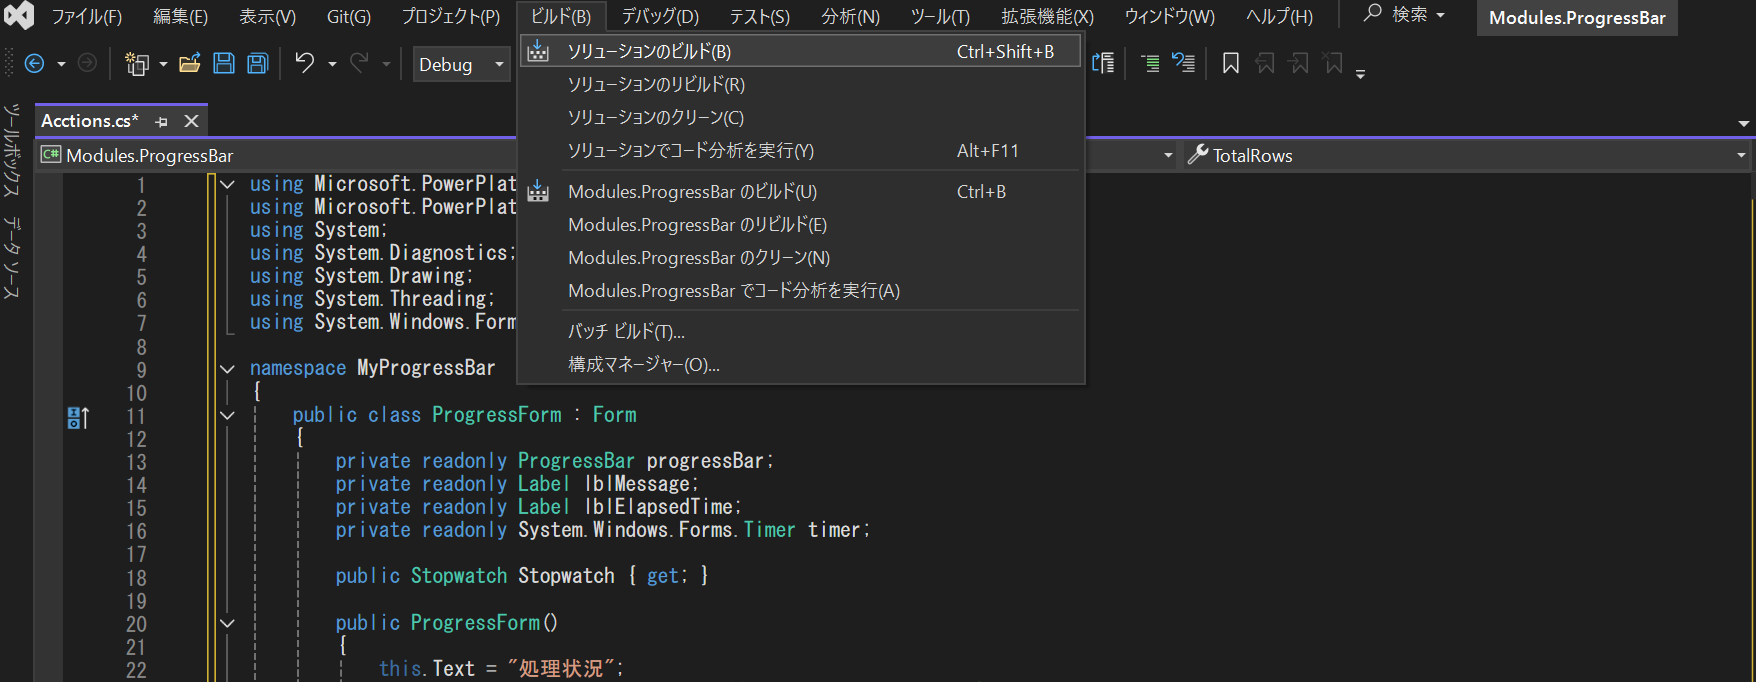Click the Visual Studio logo icon
The image size is (1756, 682).
pos(18,15)
